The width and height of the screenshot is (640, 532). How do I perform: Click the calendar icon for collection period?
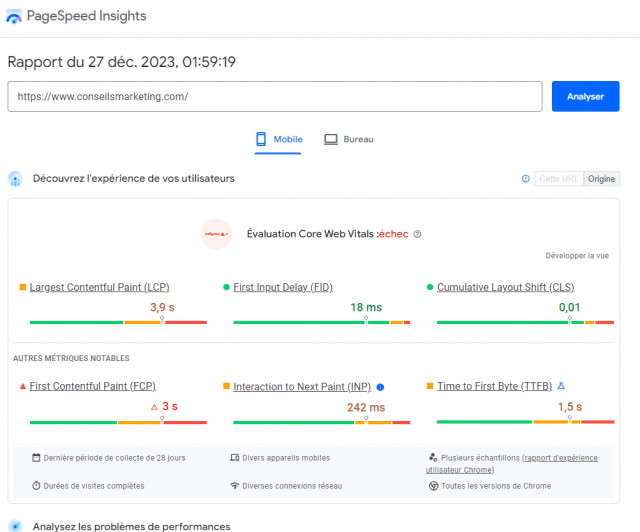(x=36, y=457)
